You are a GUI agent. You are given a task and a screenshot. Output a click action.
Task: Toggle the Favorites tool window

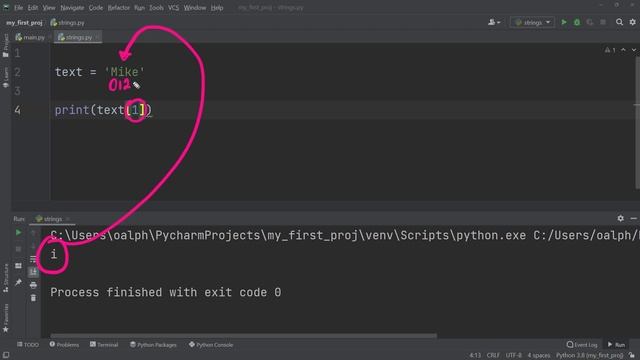coord(6,318)
